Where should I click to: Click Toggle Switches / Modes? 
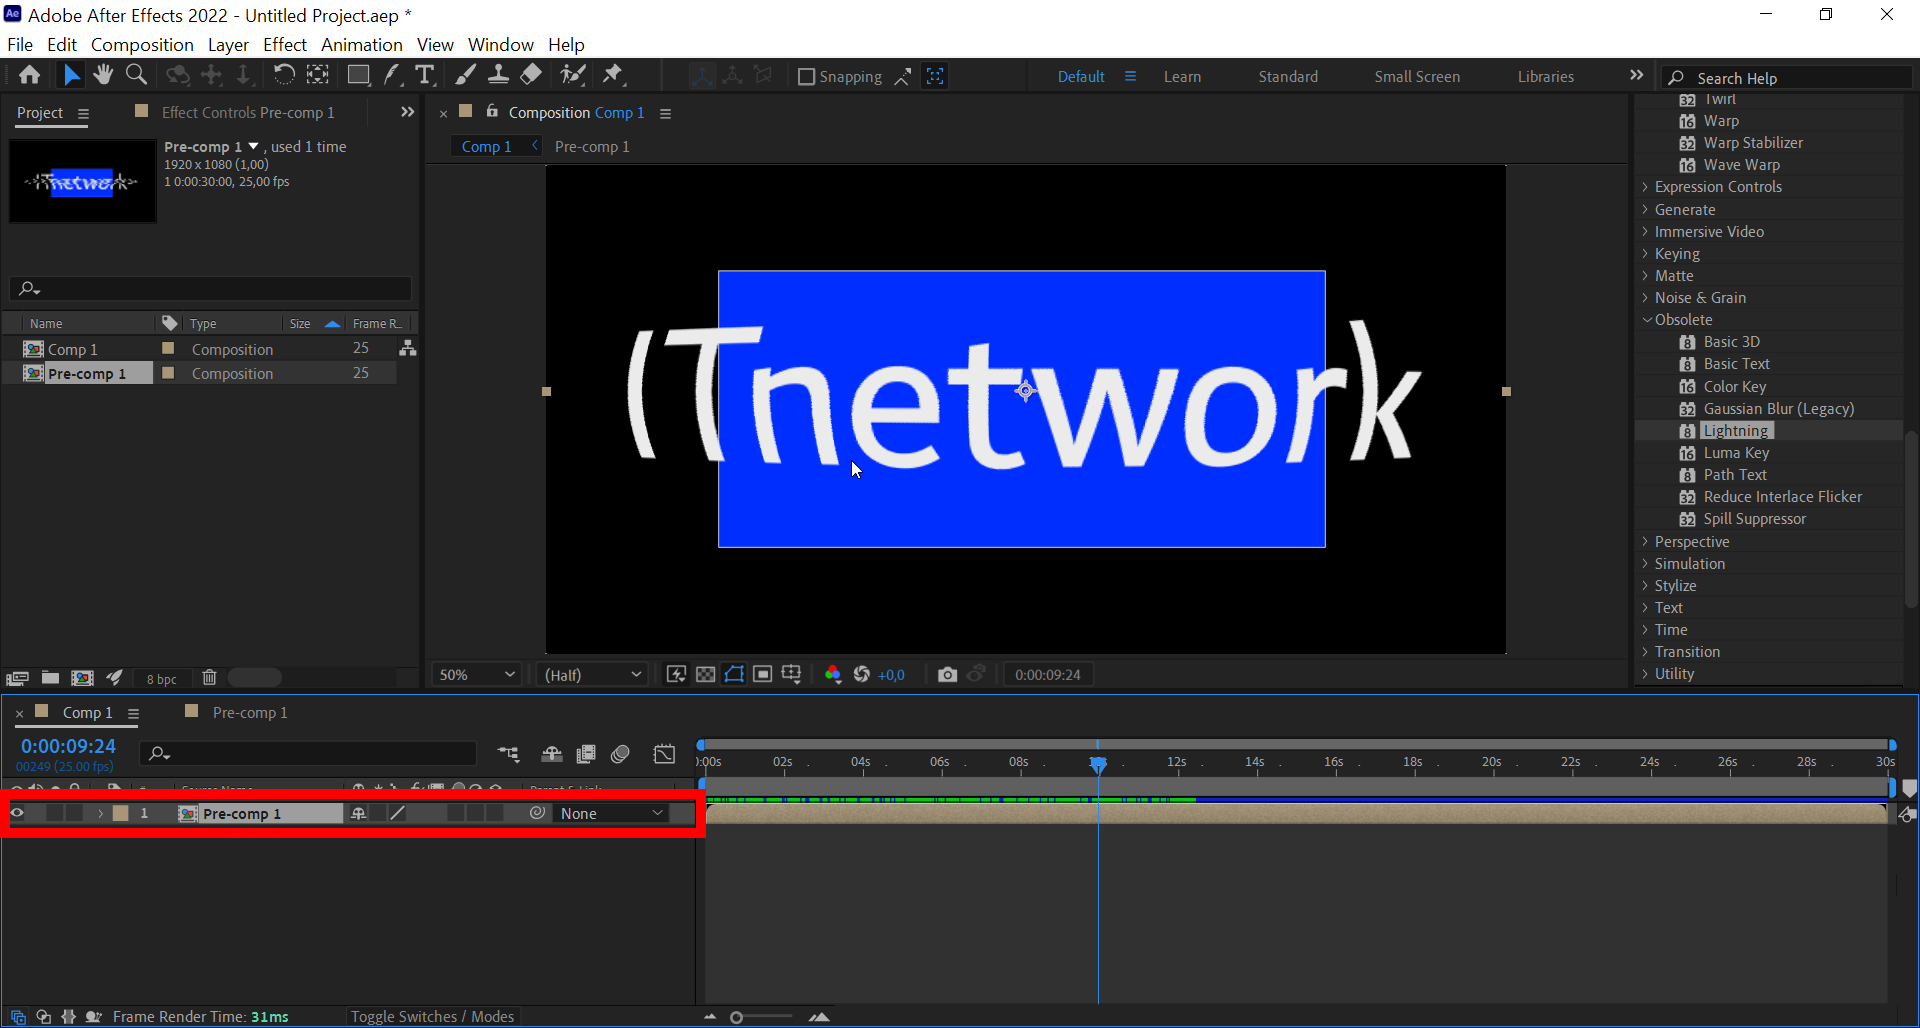pyautogui.click(x=432, y=1016)
